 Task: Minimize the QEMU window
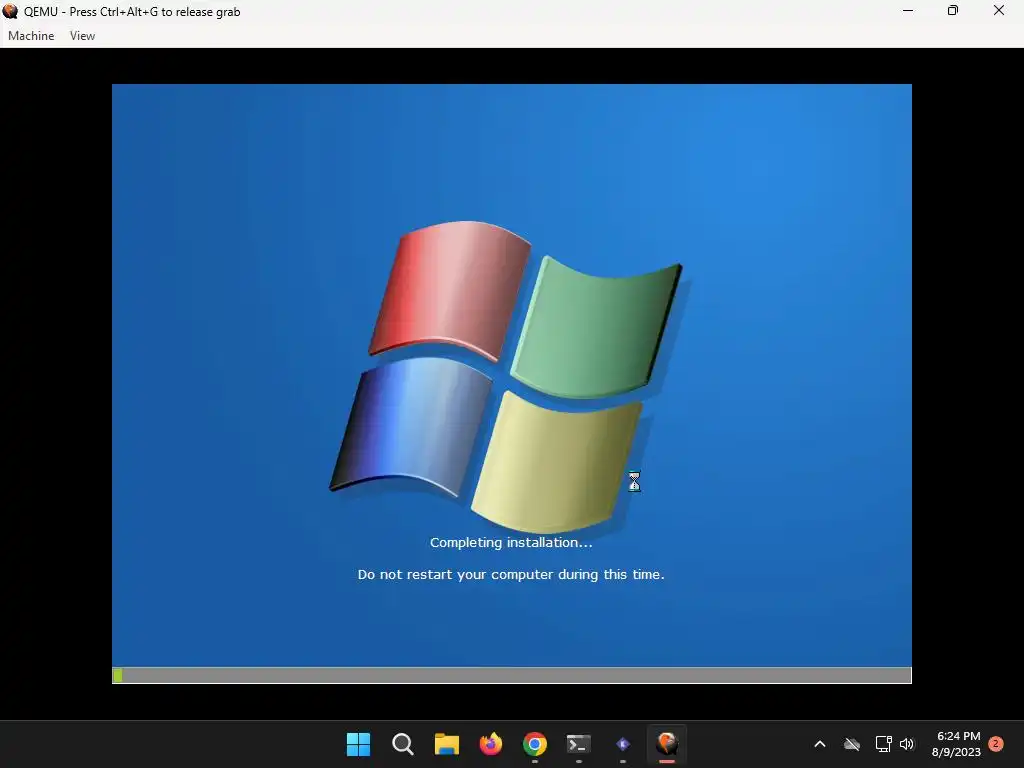click(908, 11)
